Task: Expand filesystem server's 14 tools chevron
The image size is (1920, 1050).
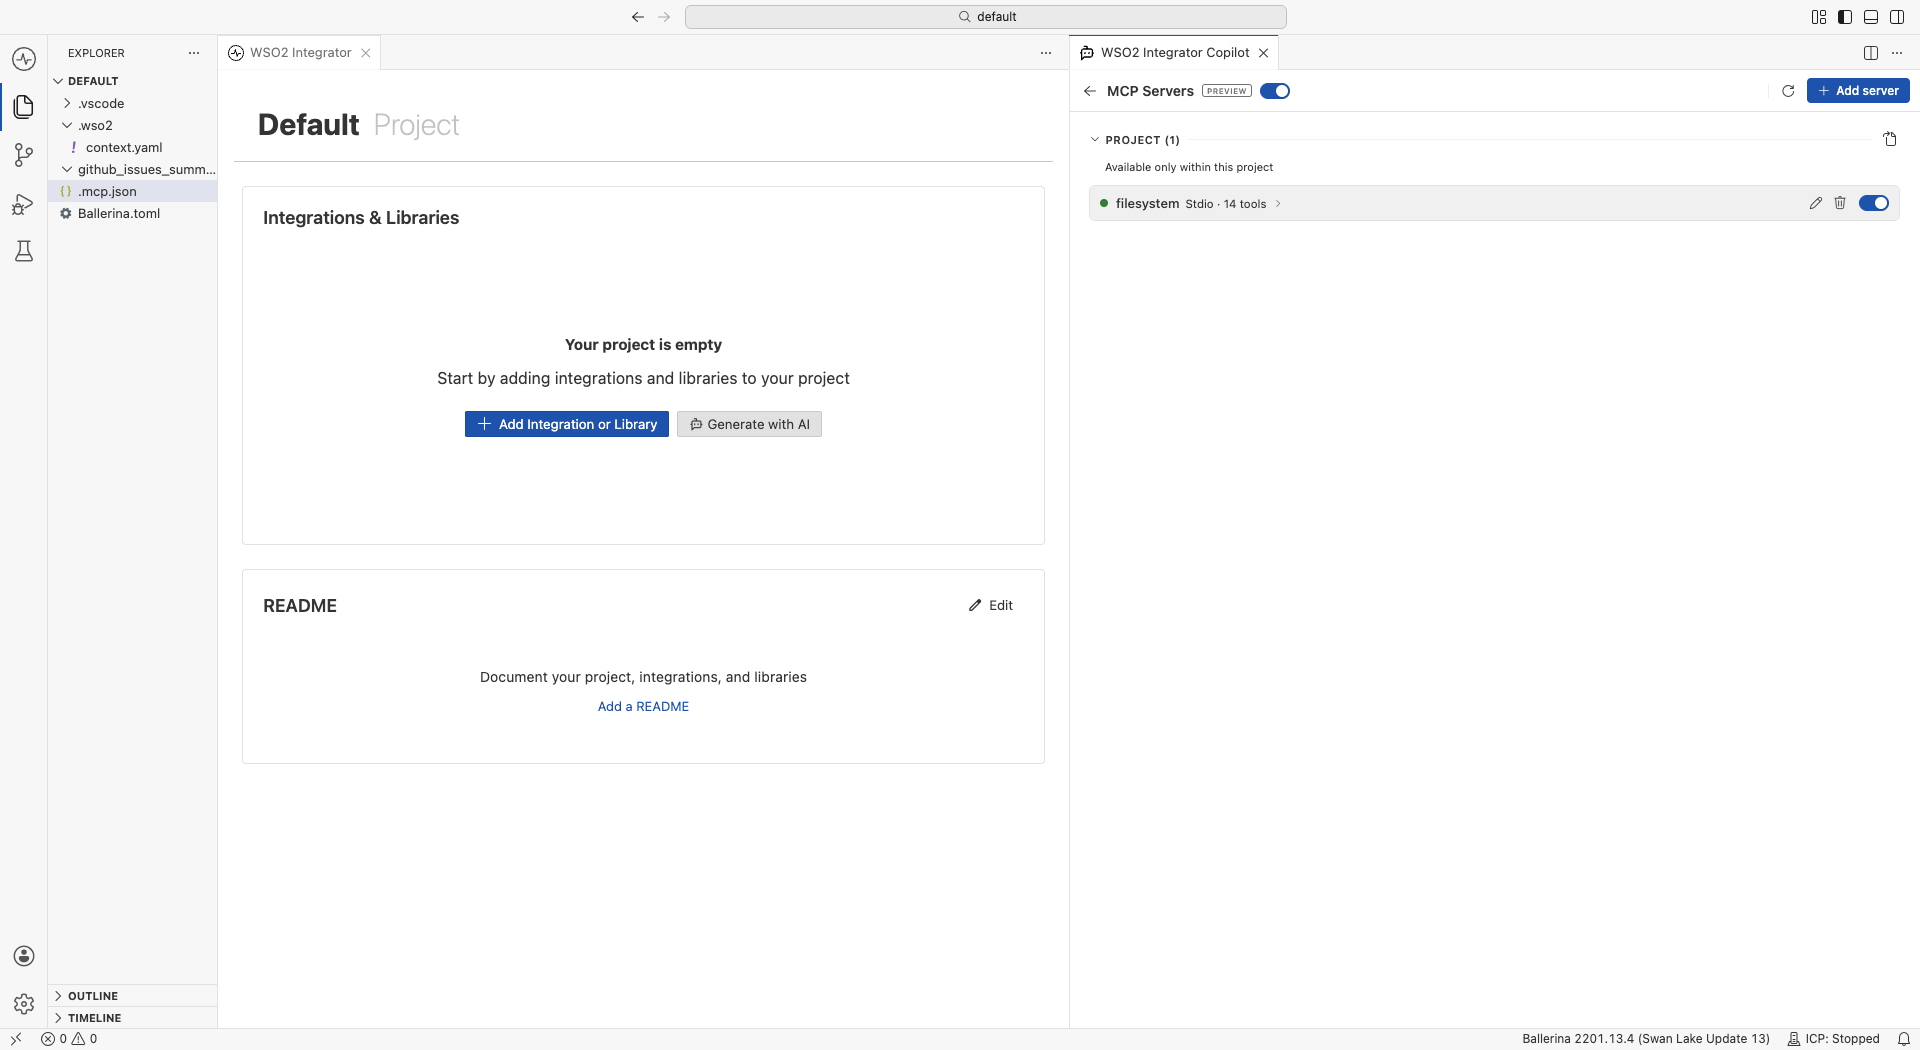Action: (x=1278, y=204)
